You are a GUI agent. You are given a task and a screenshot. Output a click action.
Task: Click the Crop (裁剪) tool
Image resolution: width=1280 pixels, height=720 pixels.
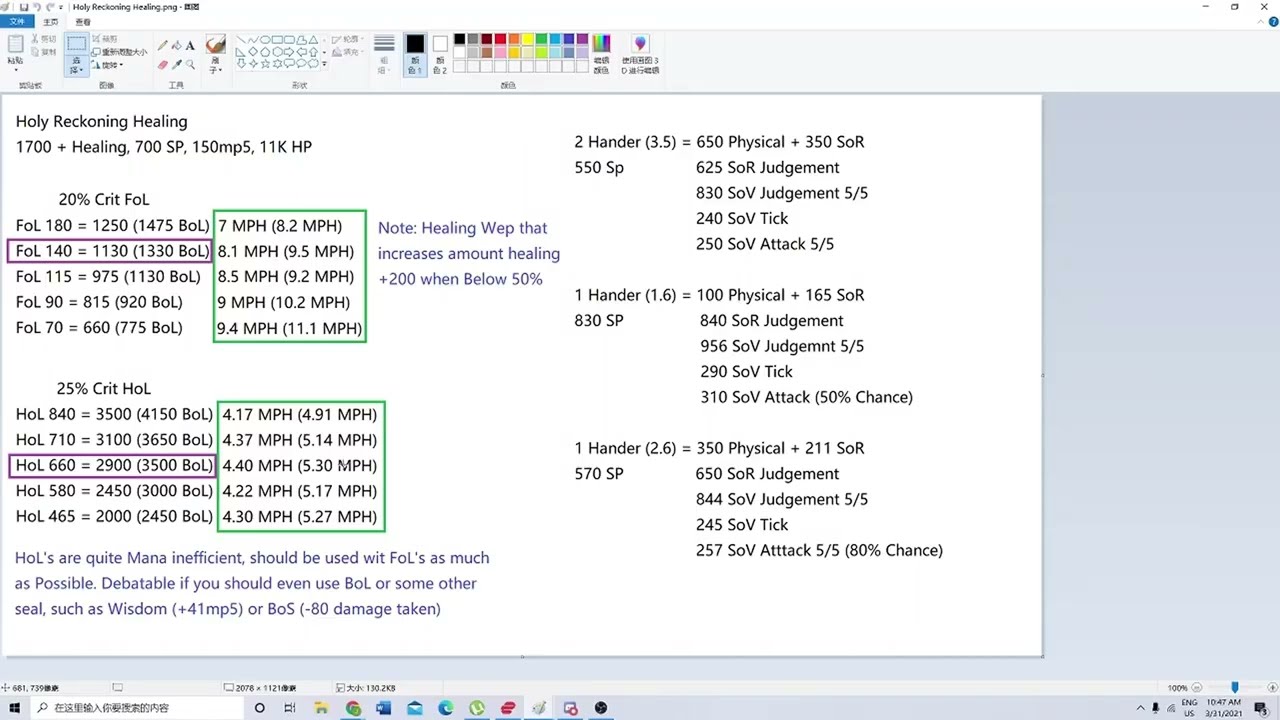pos(104,39)
